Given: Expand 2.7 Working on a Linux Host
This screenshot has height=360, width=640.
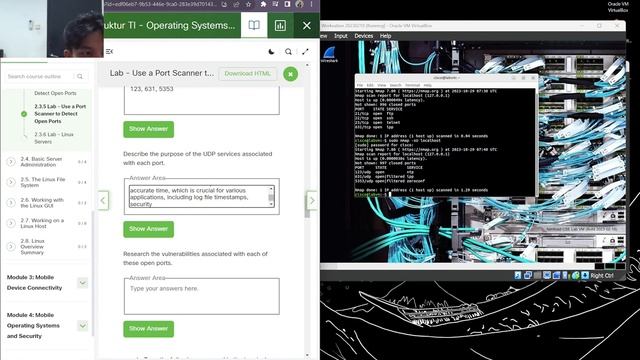Looking at the screenshot, I should [11, 223].
